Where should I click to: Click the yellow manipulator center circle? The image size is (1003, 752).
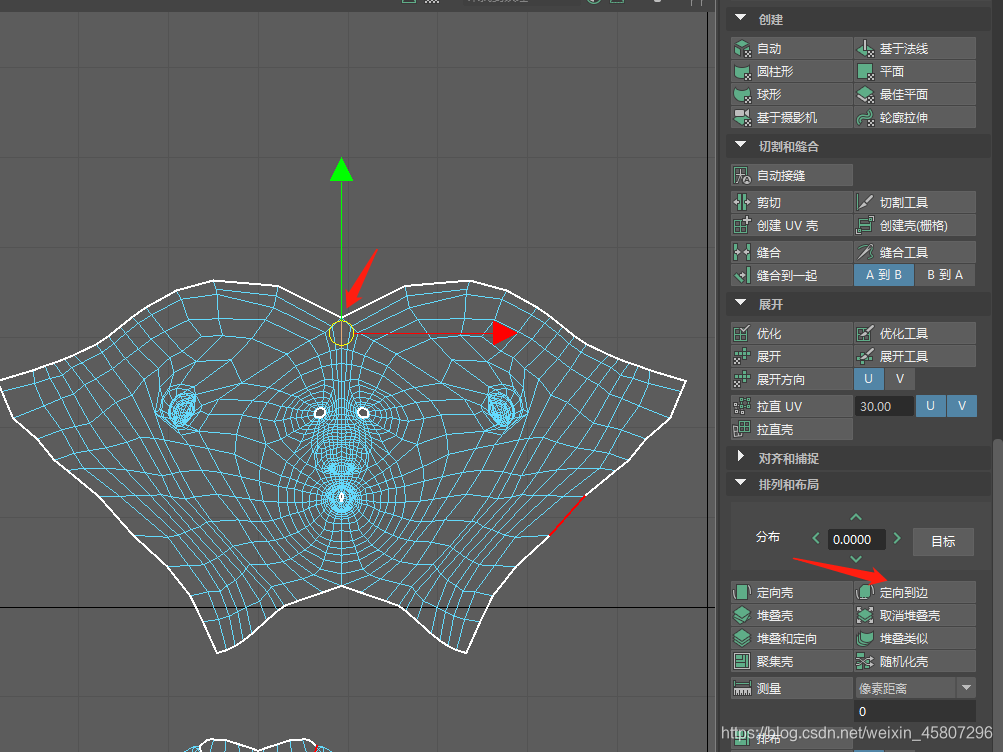(342, 333)
